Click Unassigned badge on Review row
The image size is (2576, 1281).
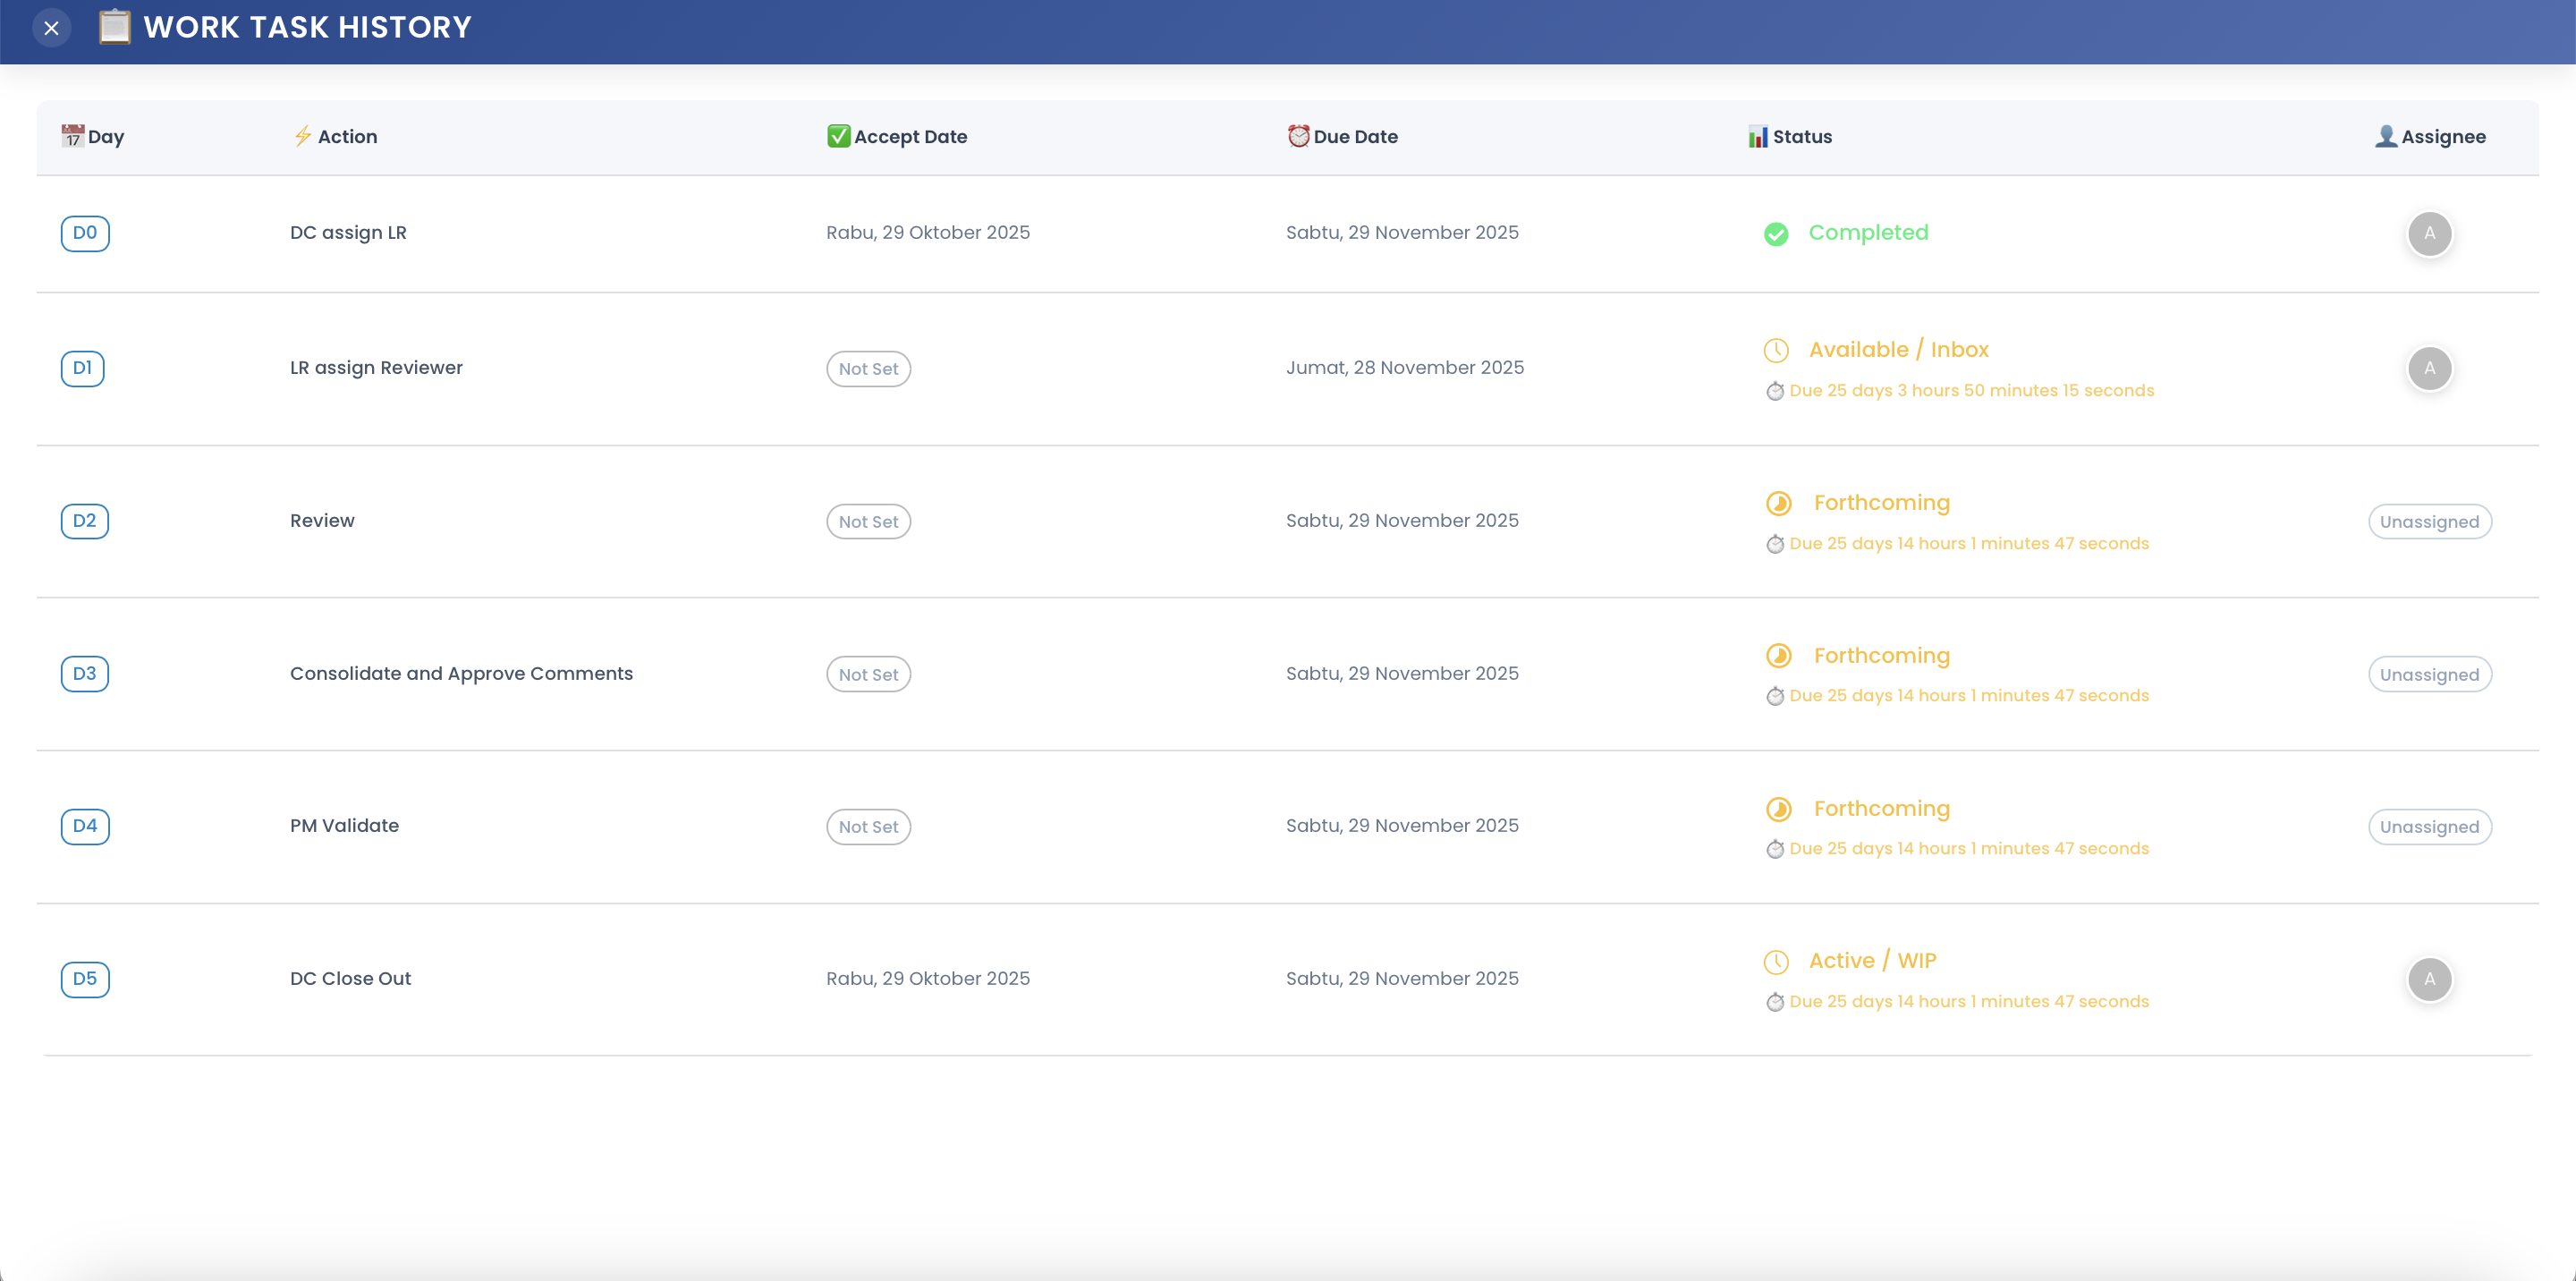coord(2430,522)
